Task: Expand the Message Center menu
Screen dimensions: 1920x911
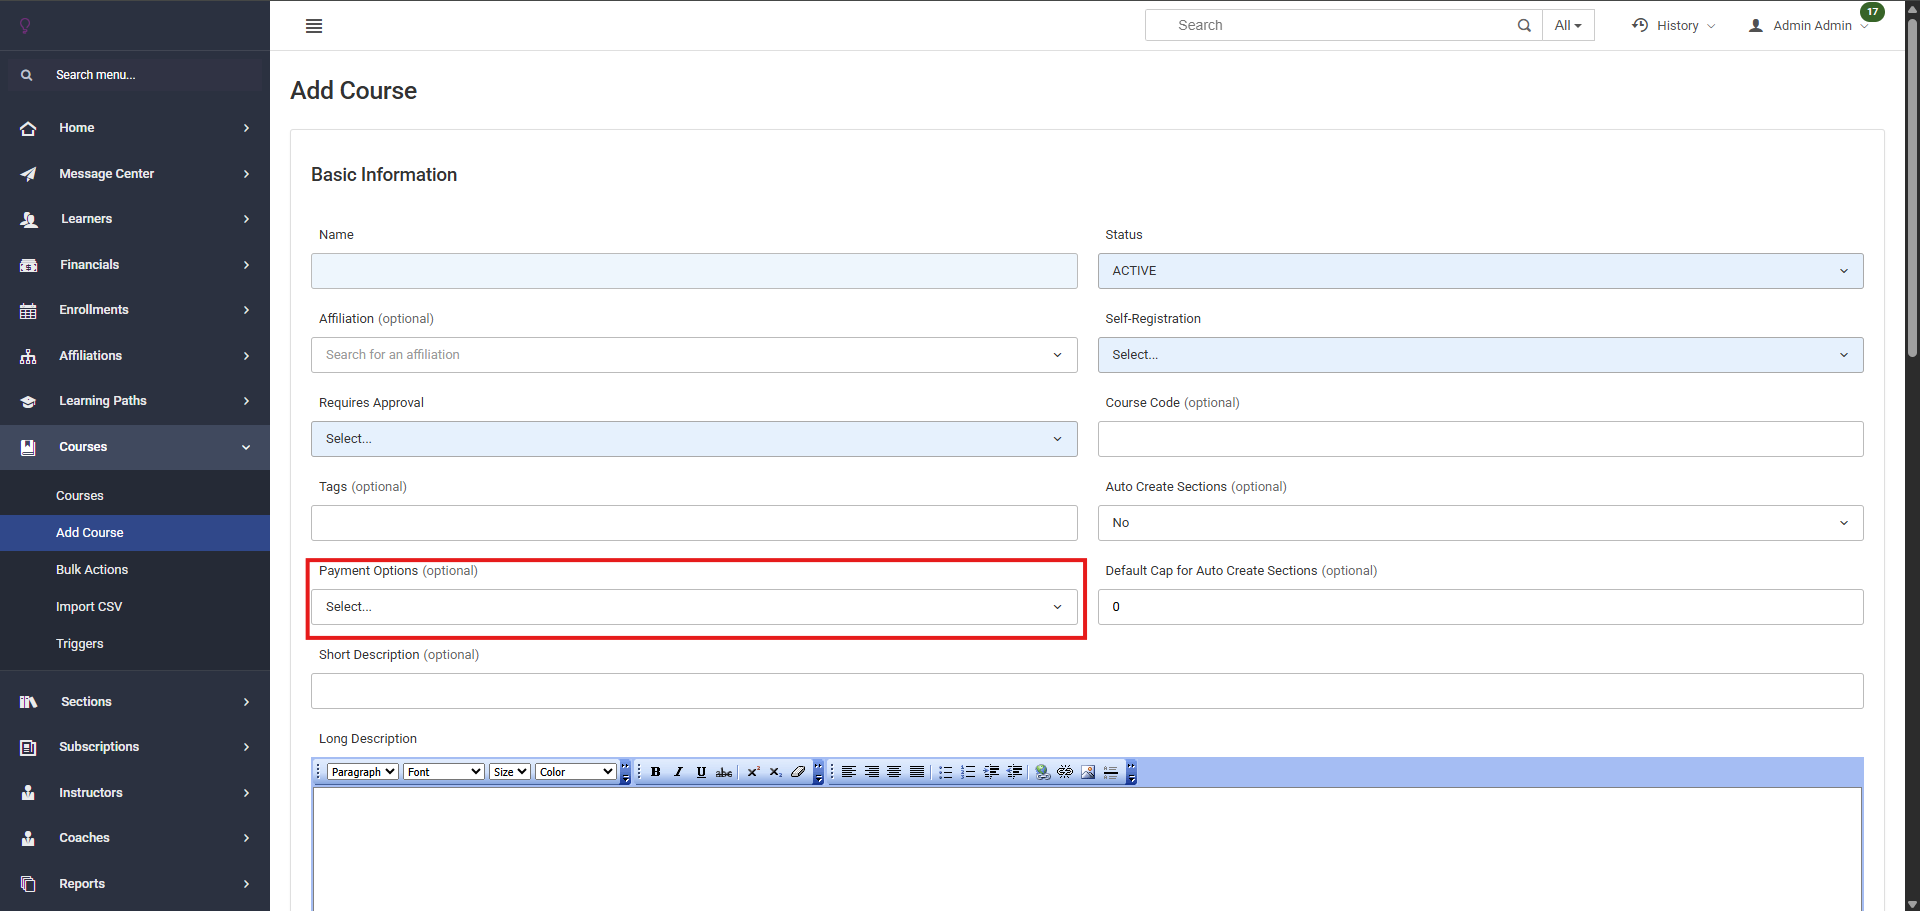Action: (135, 174)
